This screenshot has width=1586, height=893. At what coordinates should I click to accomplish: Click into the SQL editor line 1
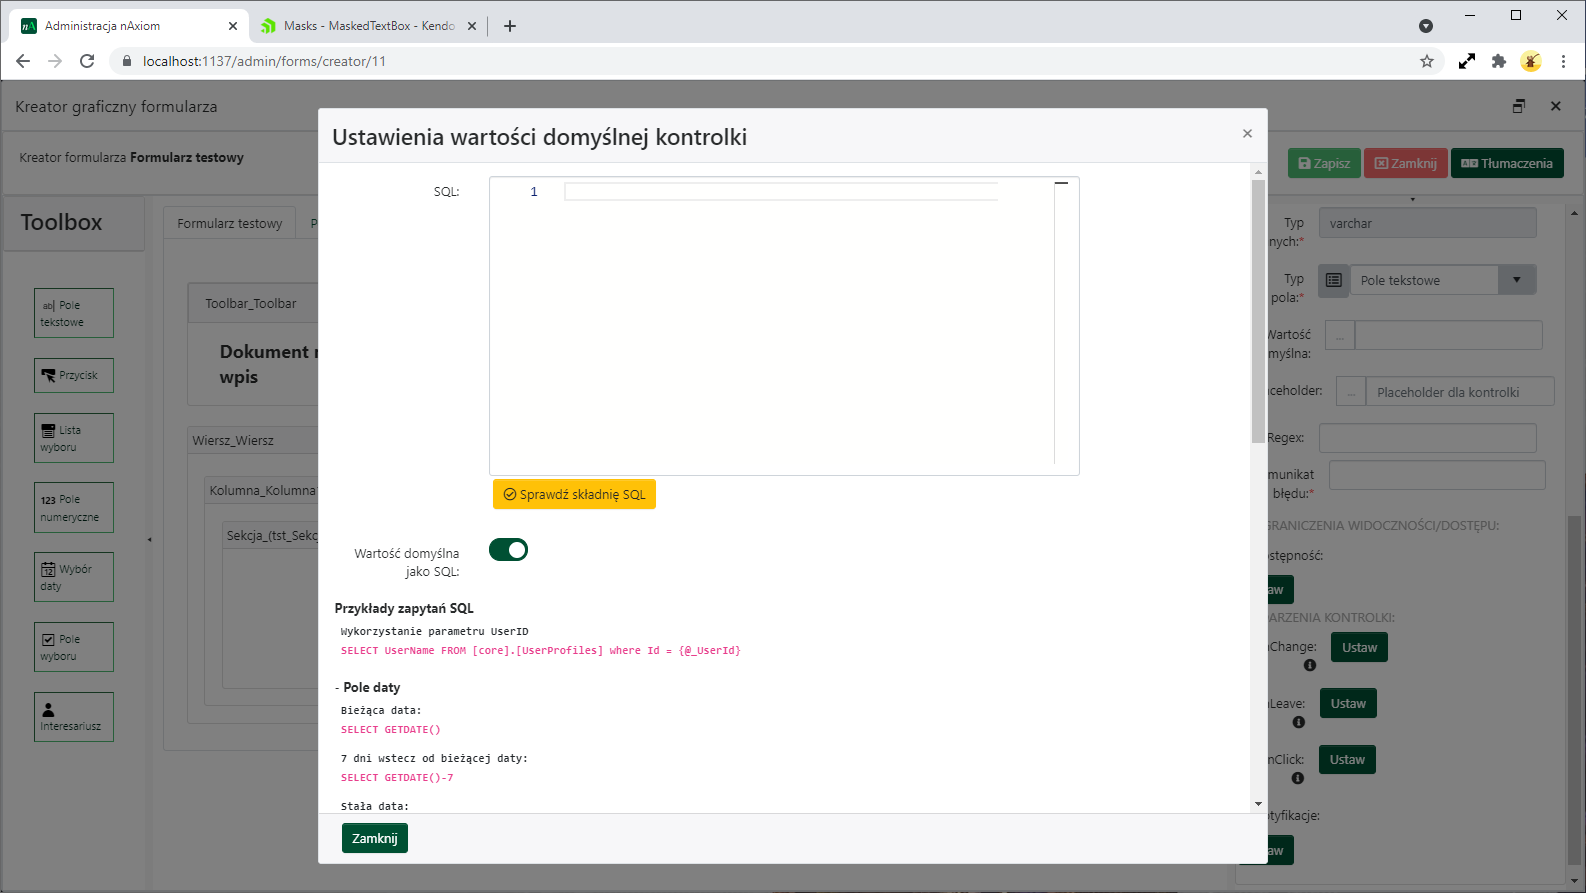780,192
